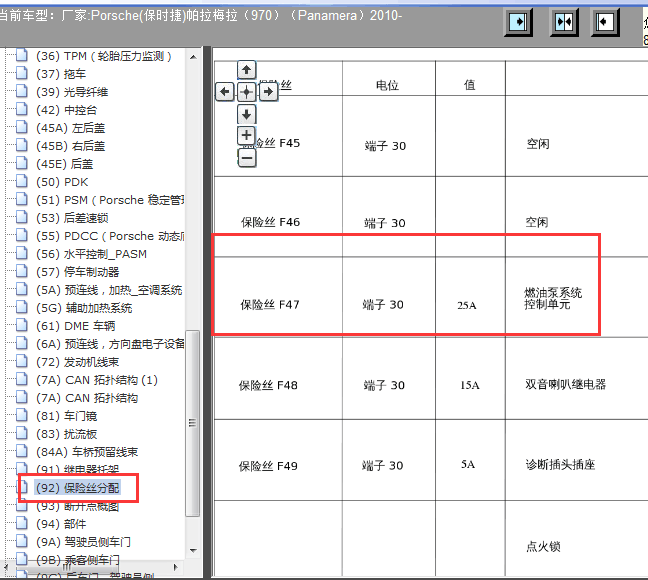Image resolution: width=648 pixels, height=580 pixels.
Task: Click the middle split panel layout button
Action: pyautogui.click(x=564, y=21)
